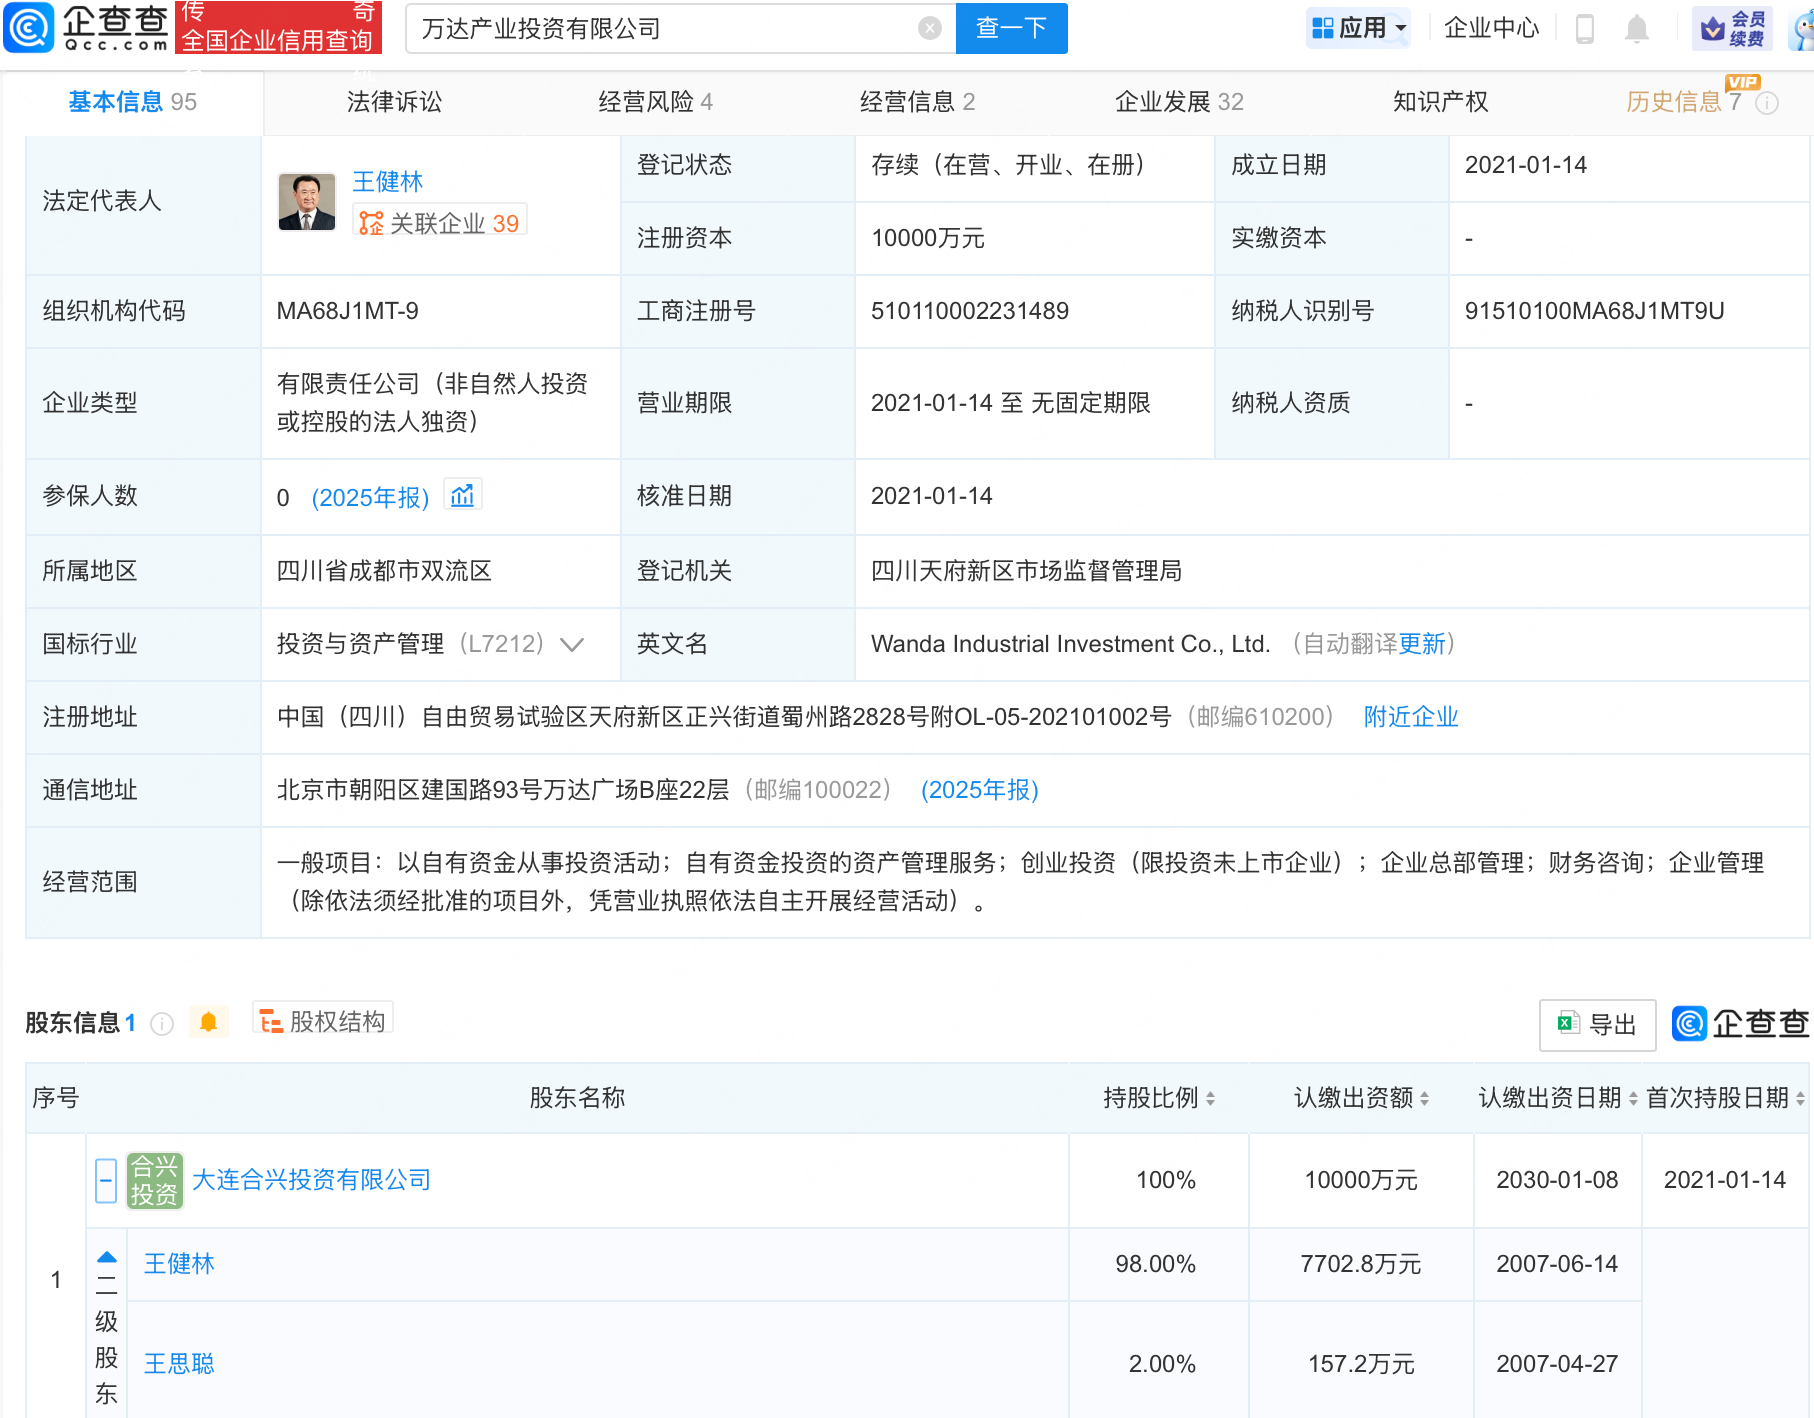This screenshot has width=1814, height=1418.
Task: Click the 注册资本 value 10000万元
Action: click(927, 238)
